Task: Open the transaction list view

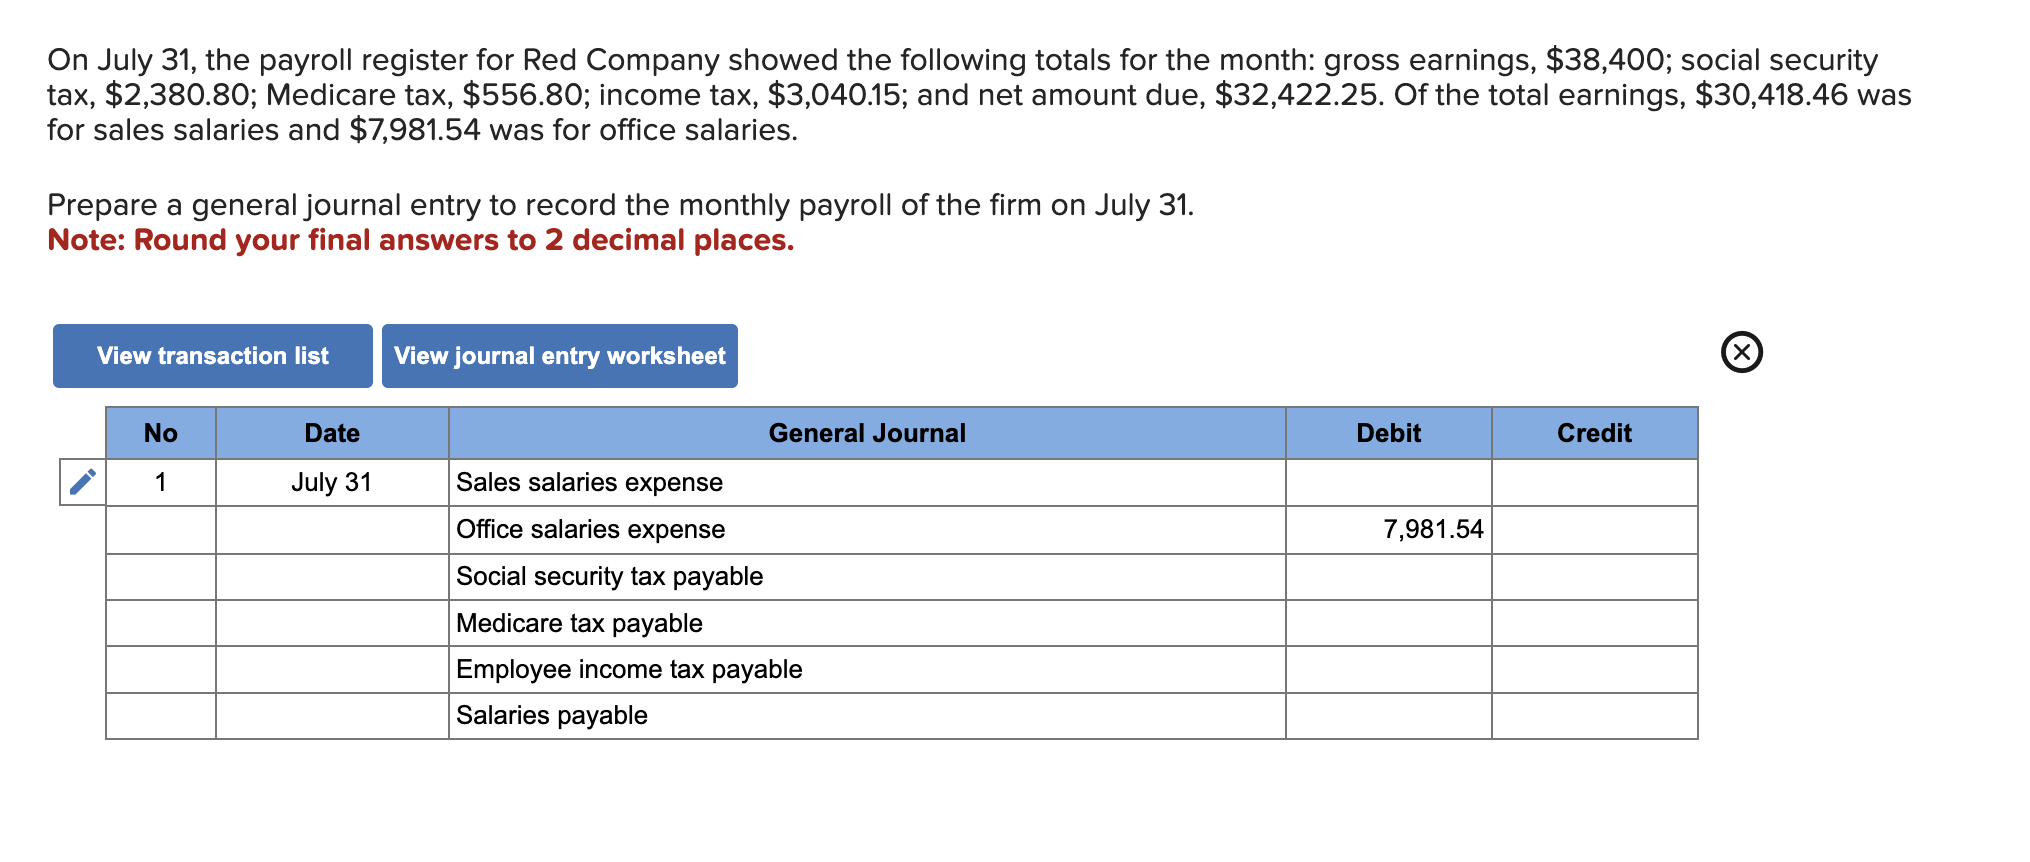Action: pos(211,355)
